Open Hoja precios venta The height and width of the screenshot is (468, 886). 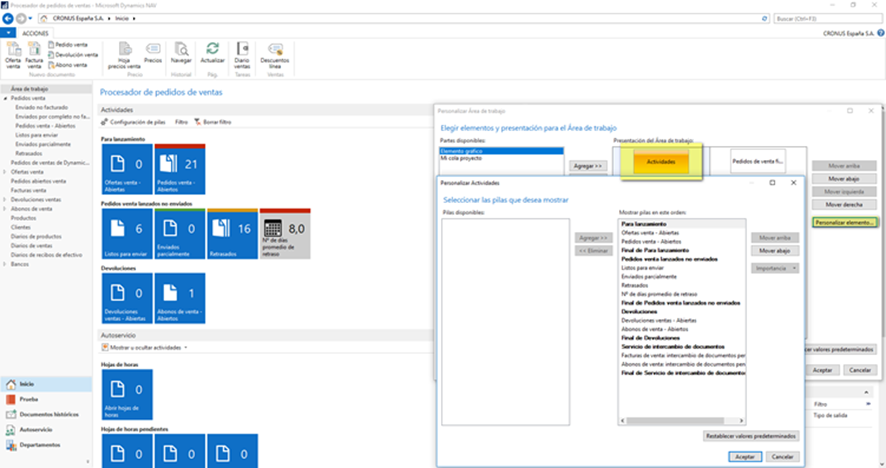pos(124,55)
